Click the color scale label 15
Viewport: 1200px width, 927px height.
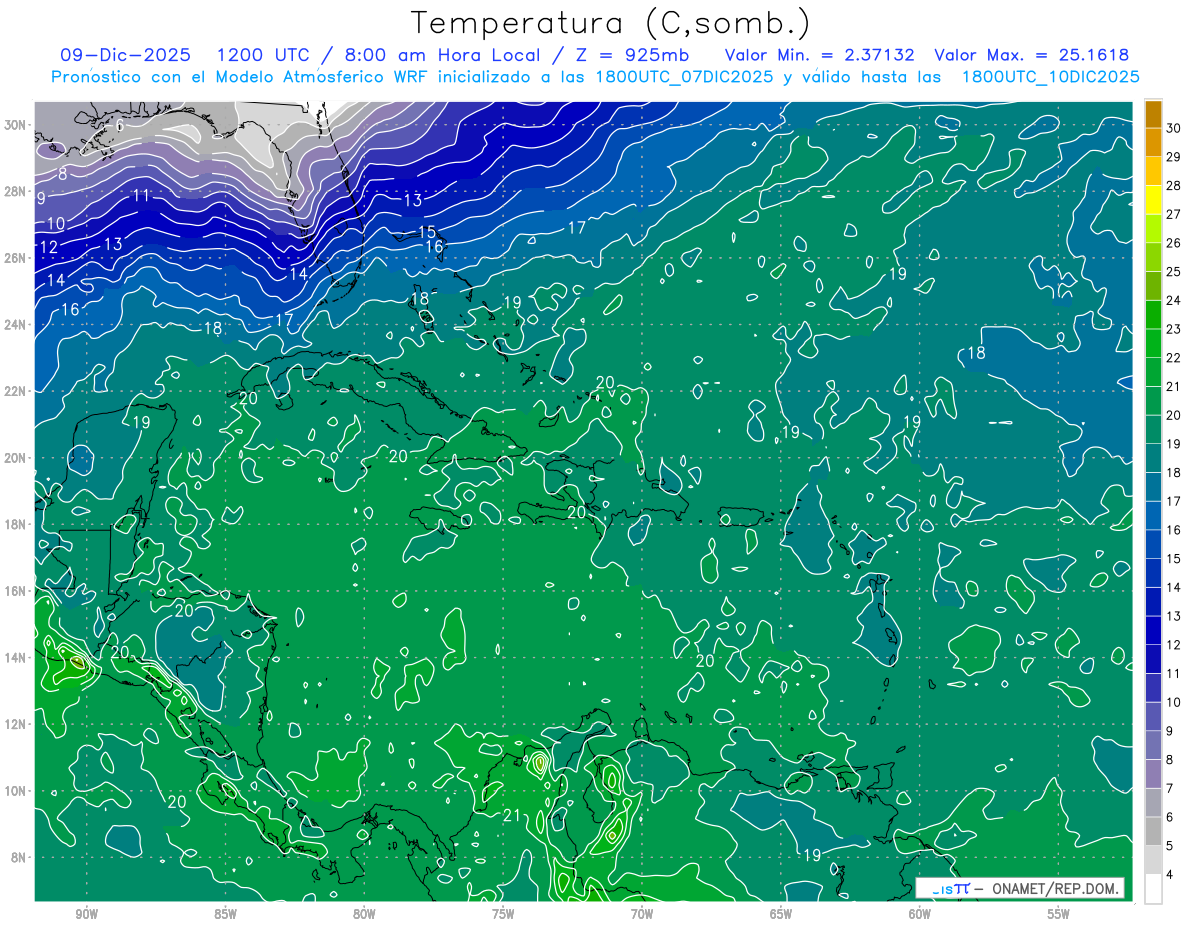(x=1174, y=559)
